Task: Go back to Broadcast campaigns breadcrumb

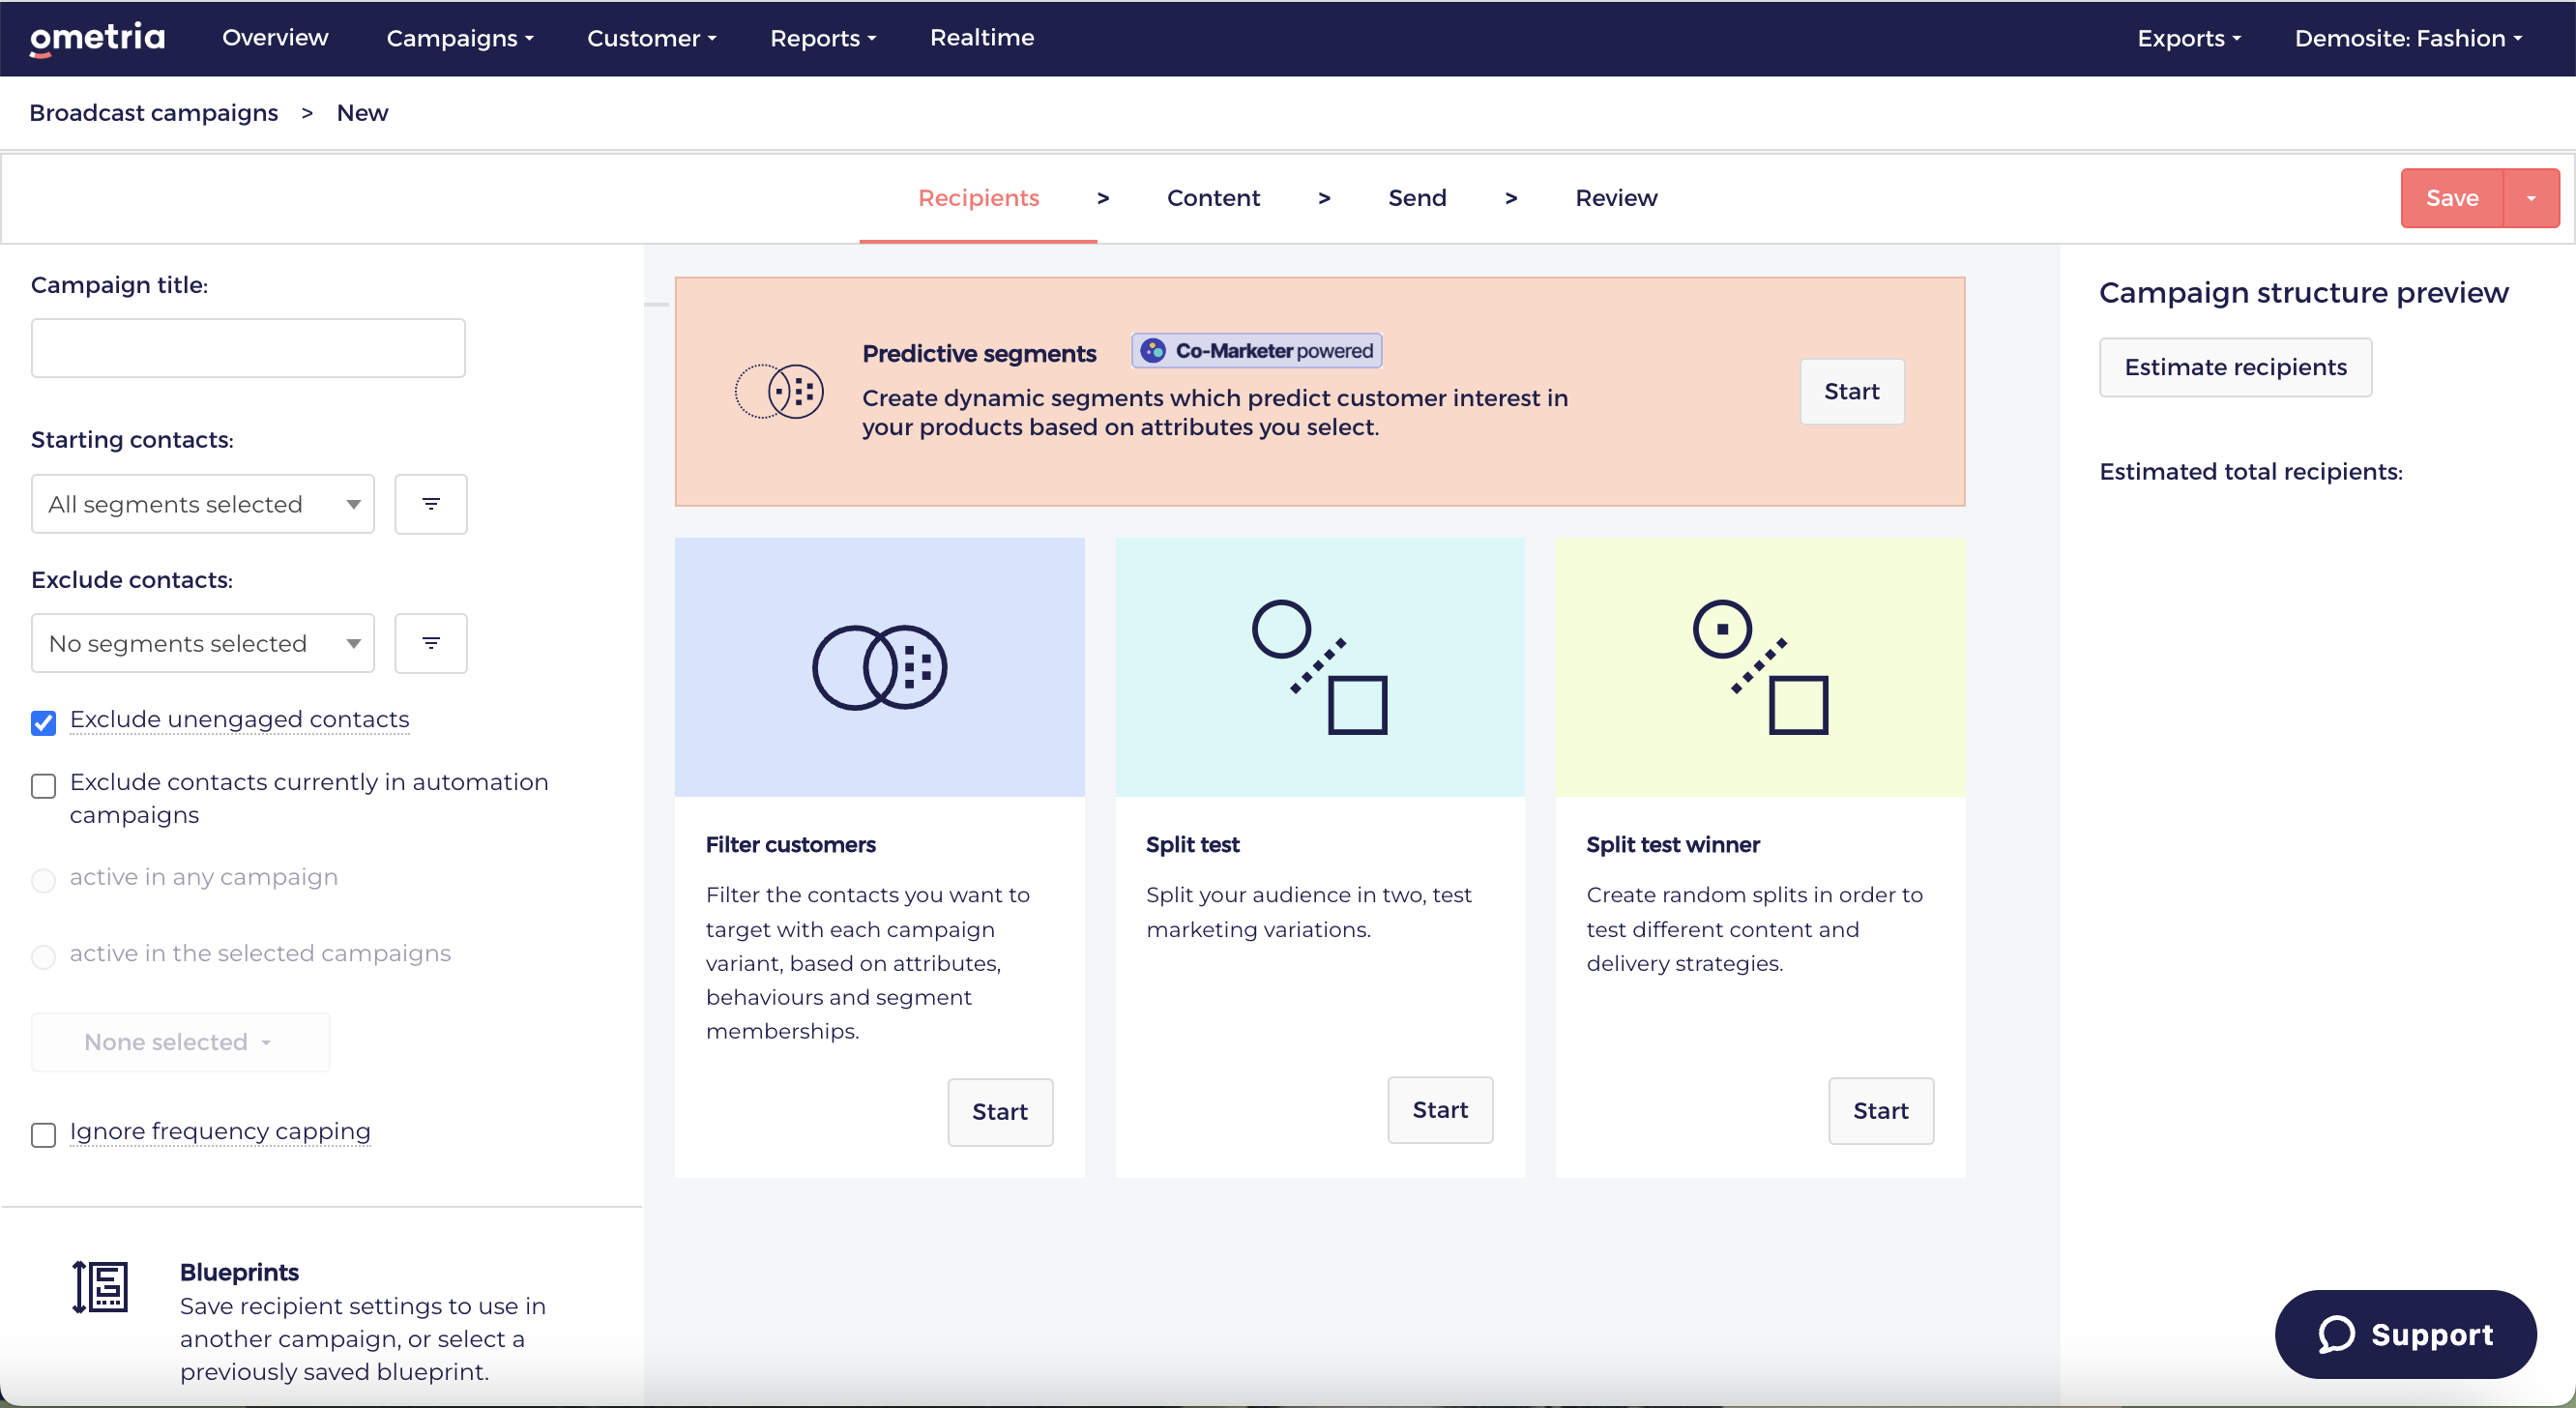Action: [153, 113]
